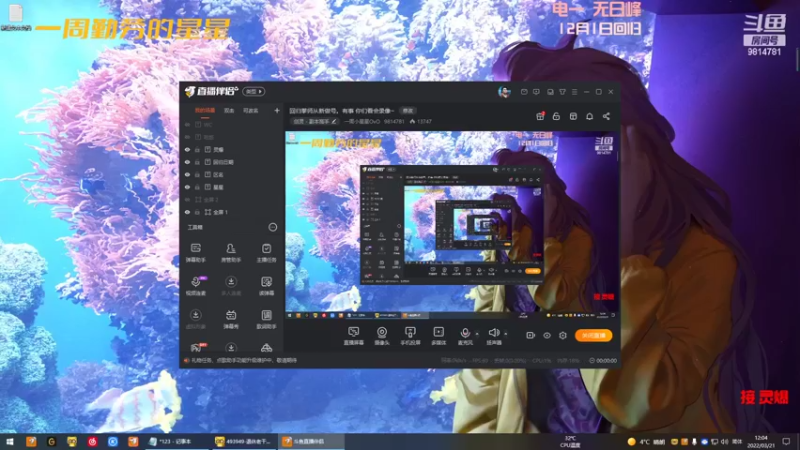Viewport: 800px width, 450px height.
Task: Launch 视频连麦 with the purple badge
Action: pos(195,286)
